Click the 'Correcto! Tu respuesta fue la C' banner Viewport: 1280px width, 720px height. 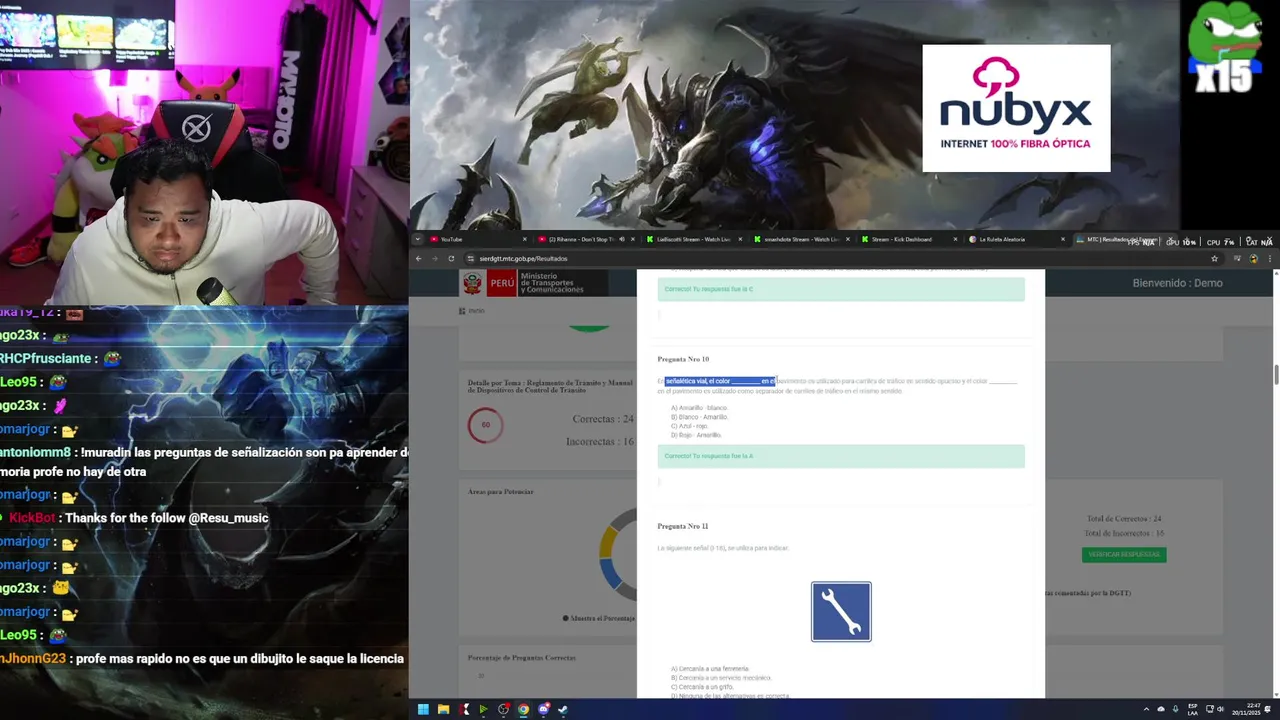click(x=841, y=289)
